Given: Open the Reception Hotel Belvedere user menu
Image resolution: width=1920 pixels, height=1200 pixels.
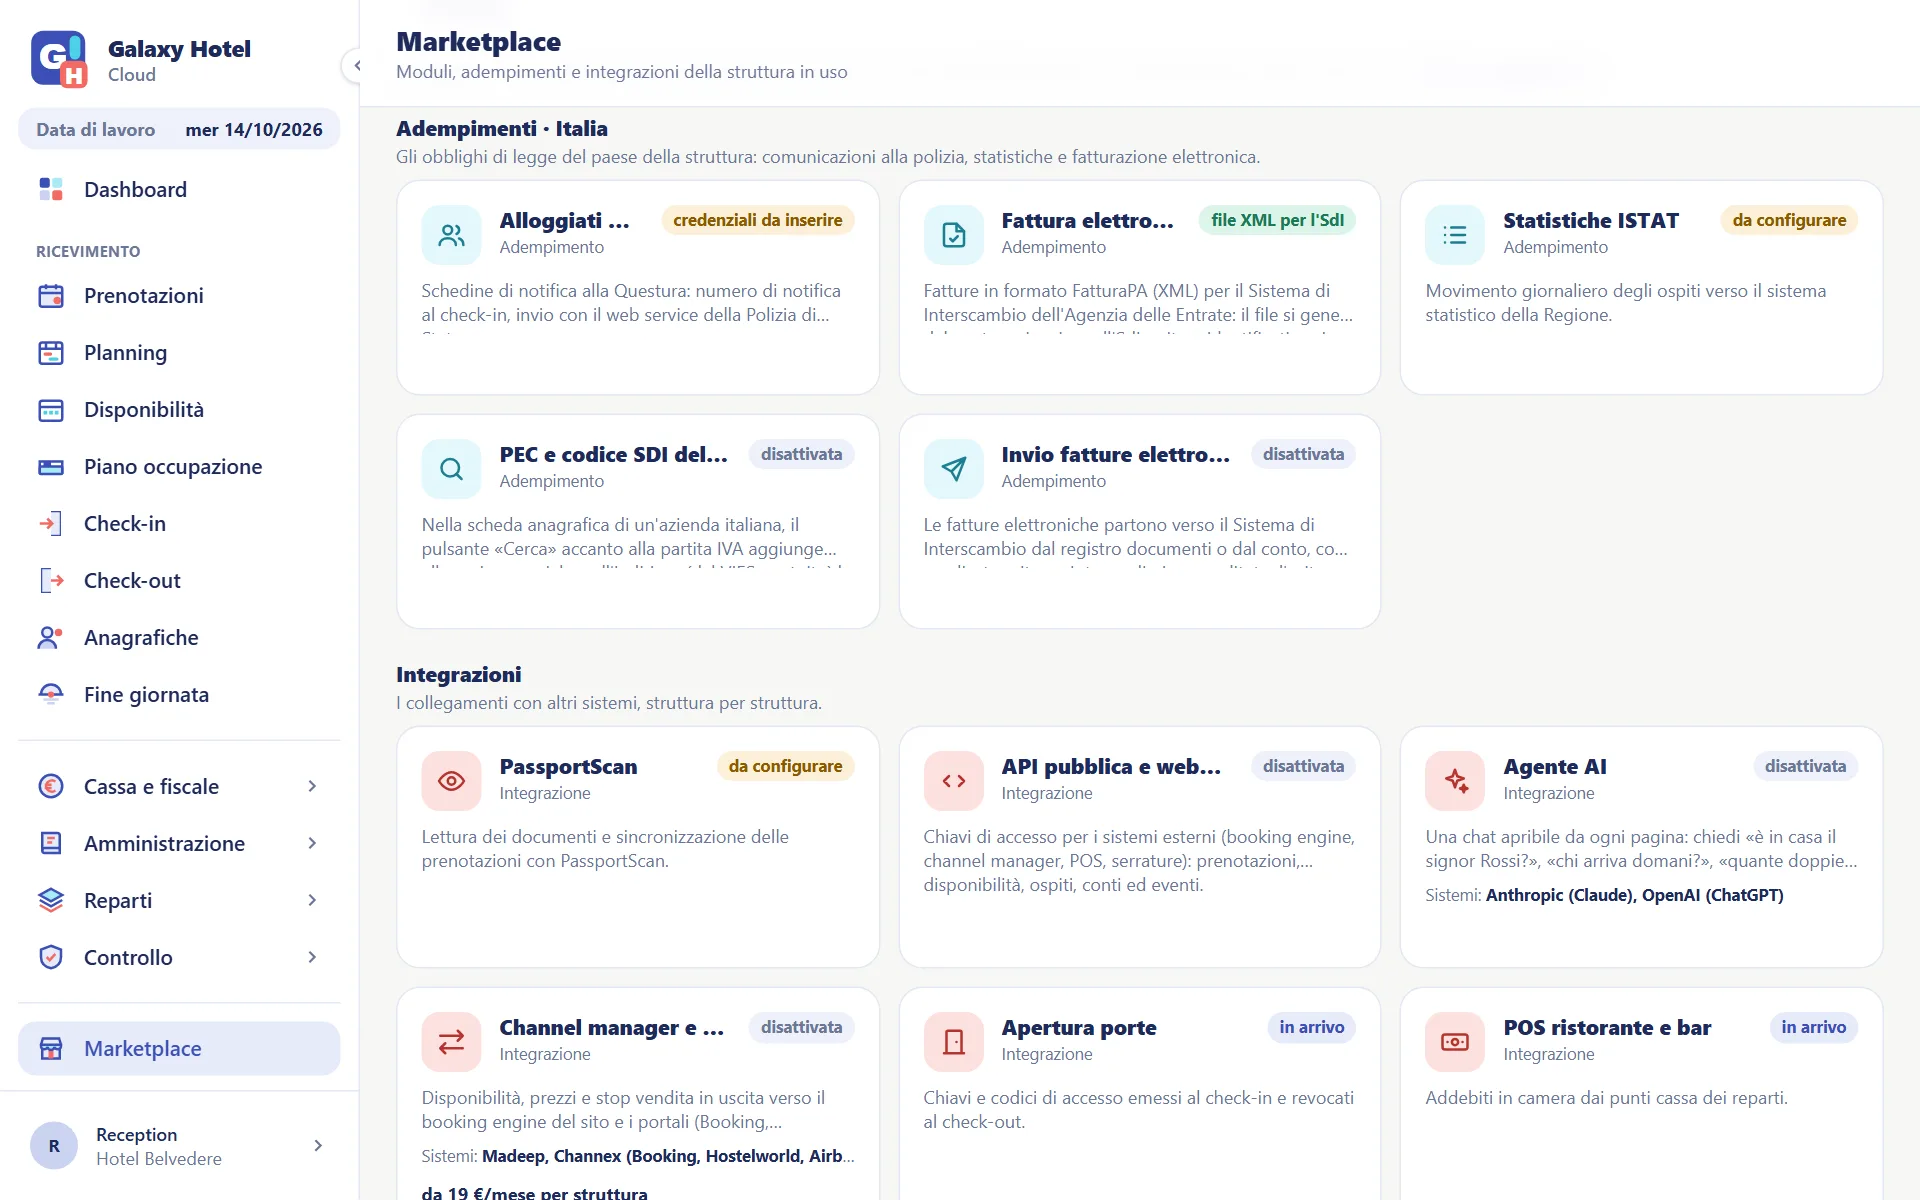Looking at the screenshot, I should coord(179,1146).
